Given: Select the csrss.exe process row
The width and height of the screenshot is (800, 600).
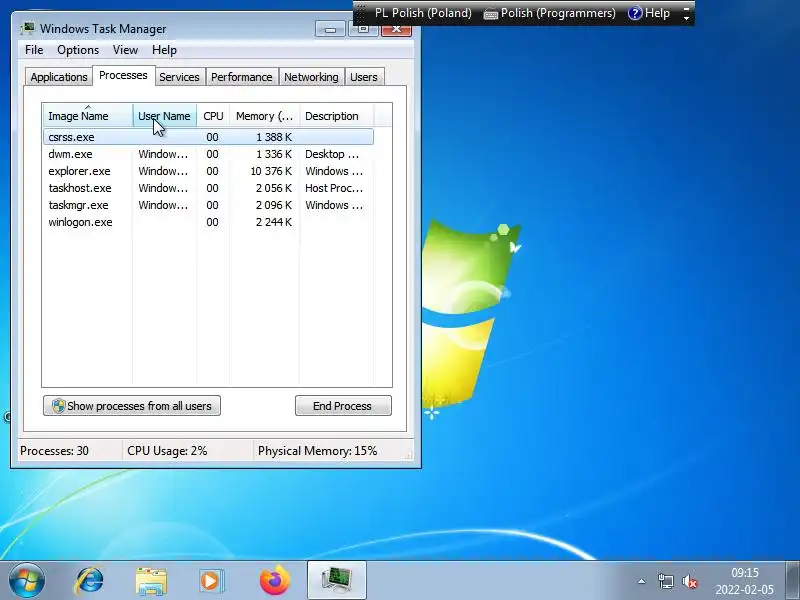Looking at the screenshot, I should [208, 137].
